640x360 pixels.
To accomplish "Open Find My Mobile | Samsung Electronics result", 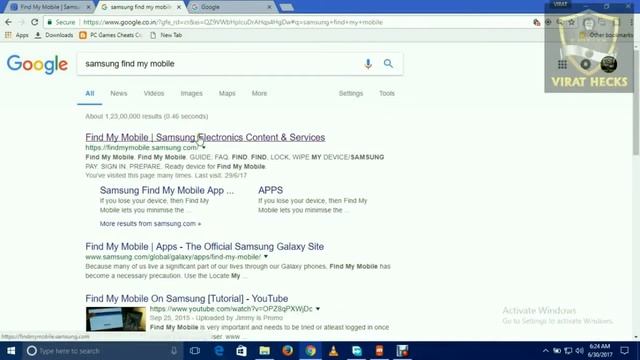I will pyautogui.click(x=205, y=137).
